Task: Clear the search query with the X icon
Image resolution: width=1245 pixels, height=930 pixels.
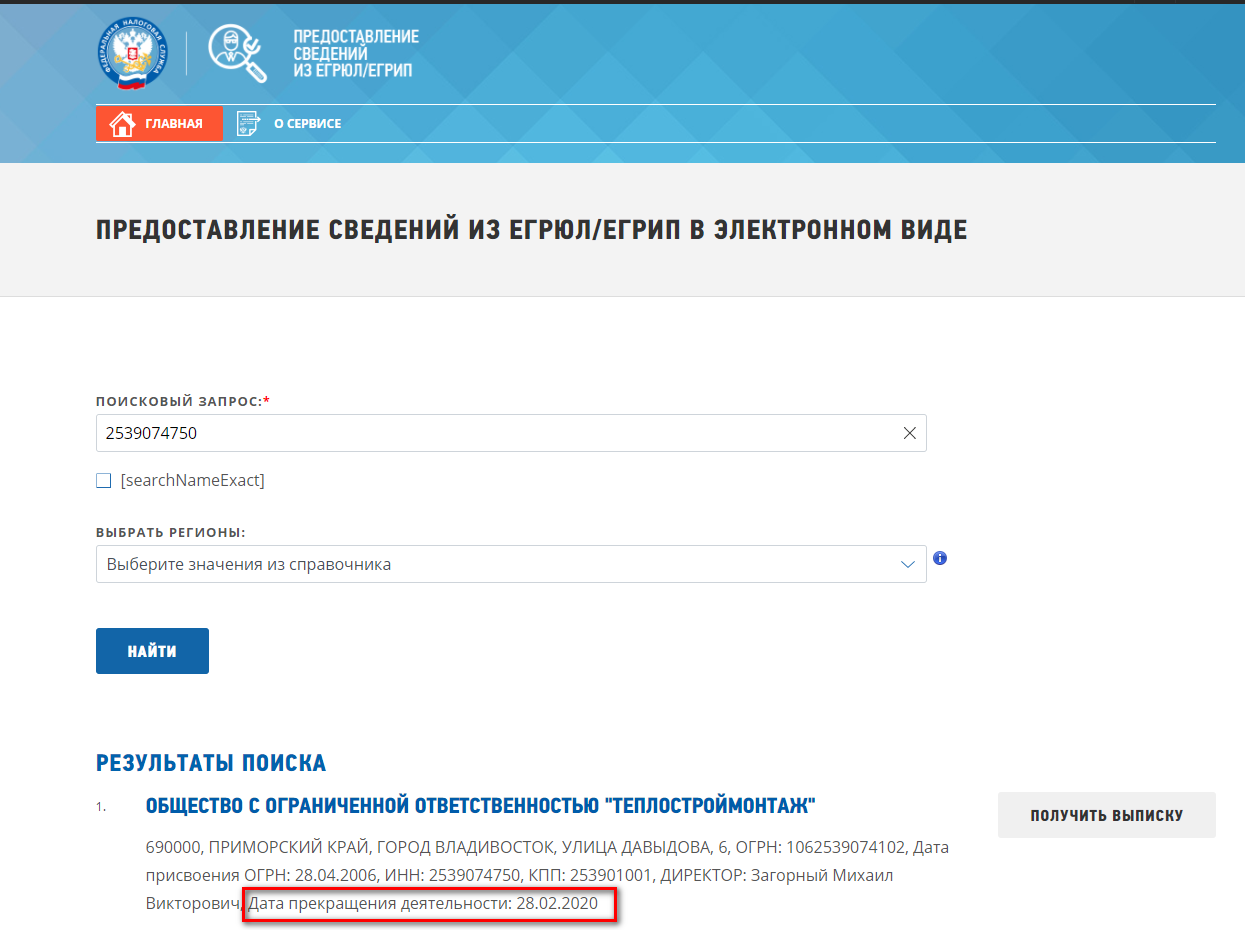Action: [909, 433]
